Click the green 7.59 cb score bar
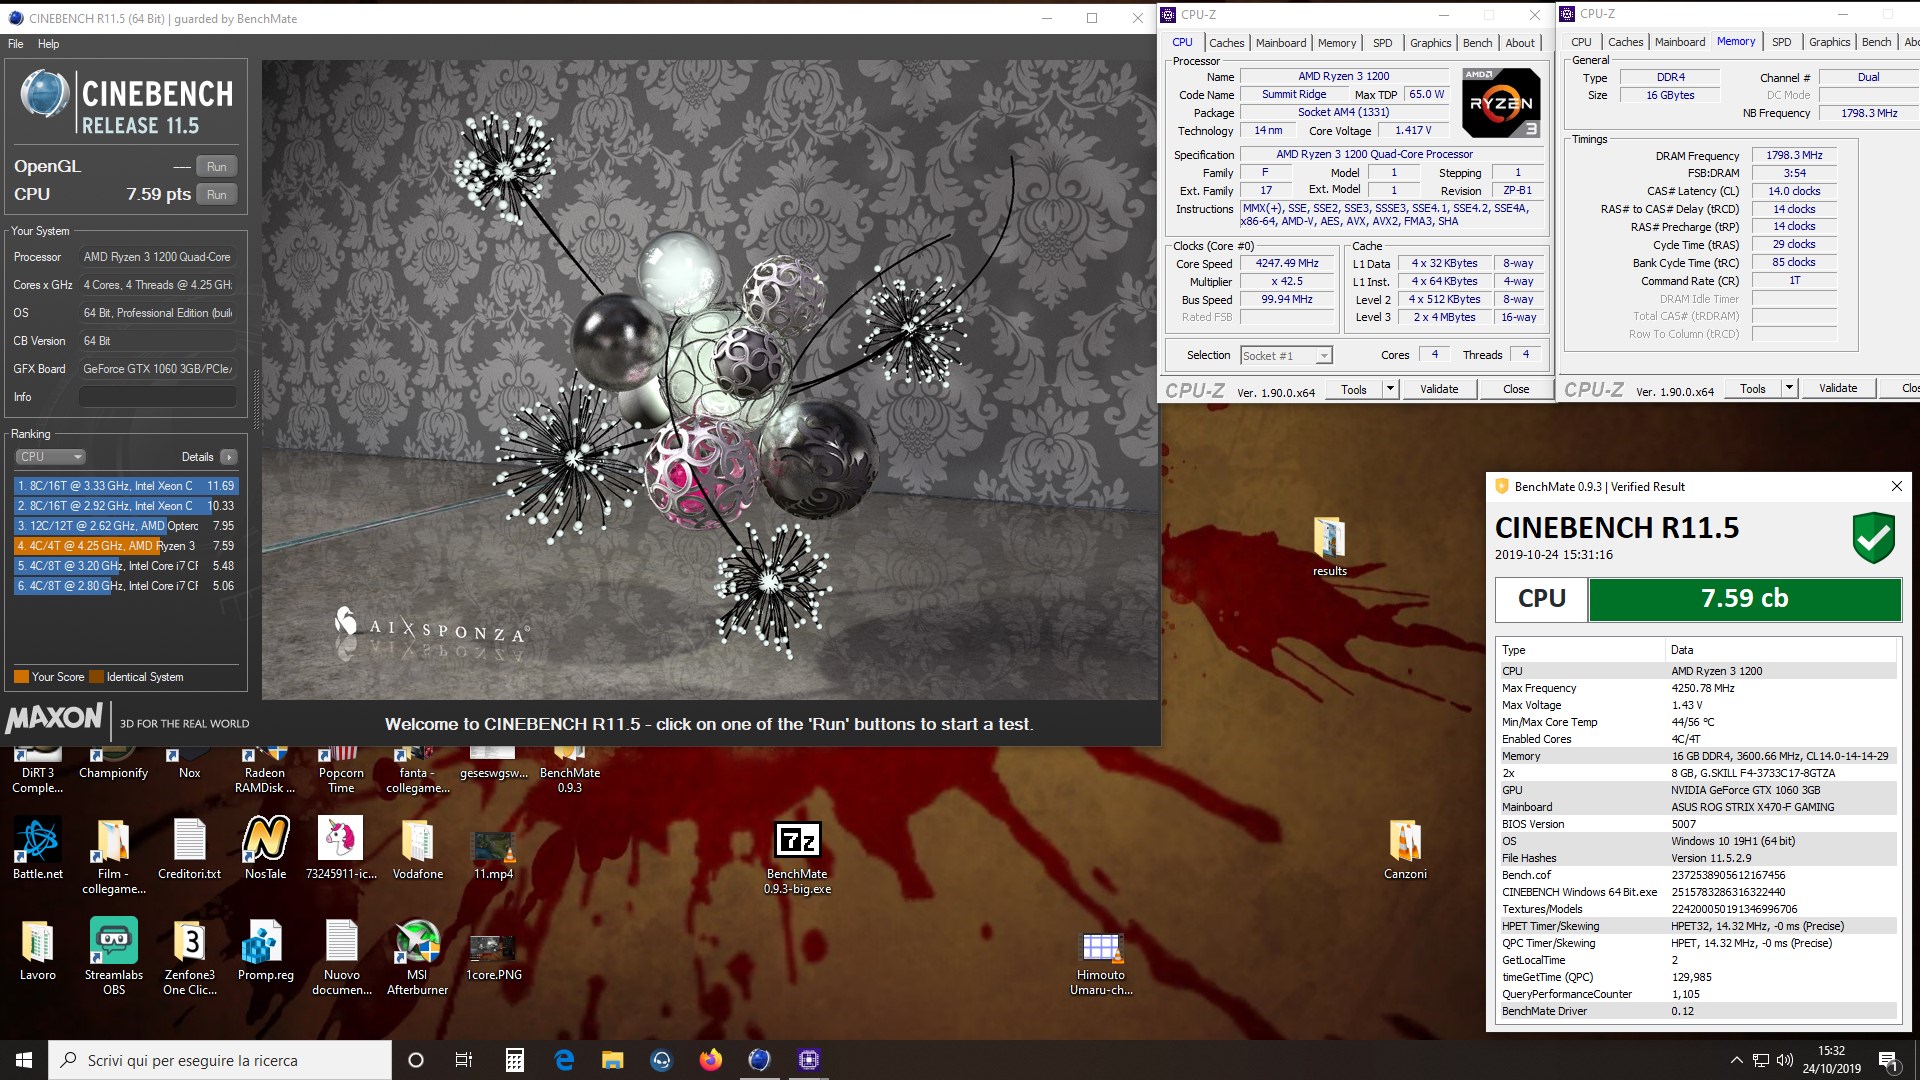 [x=1745, y=598]
